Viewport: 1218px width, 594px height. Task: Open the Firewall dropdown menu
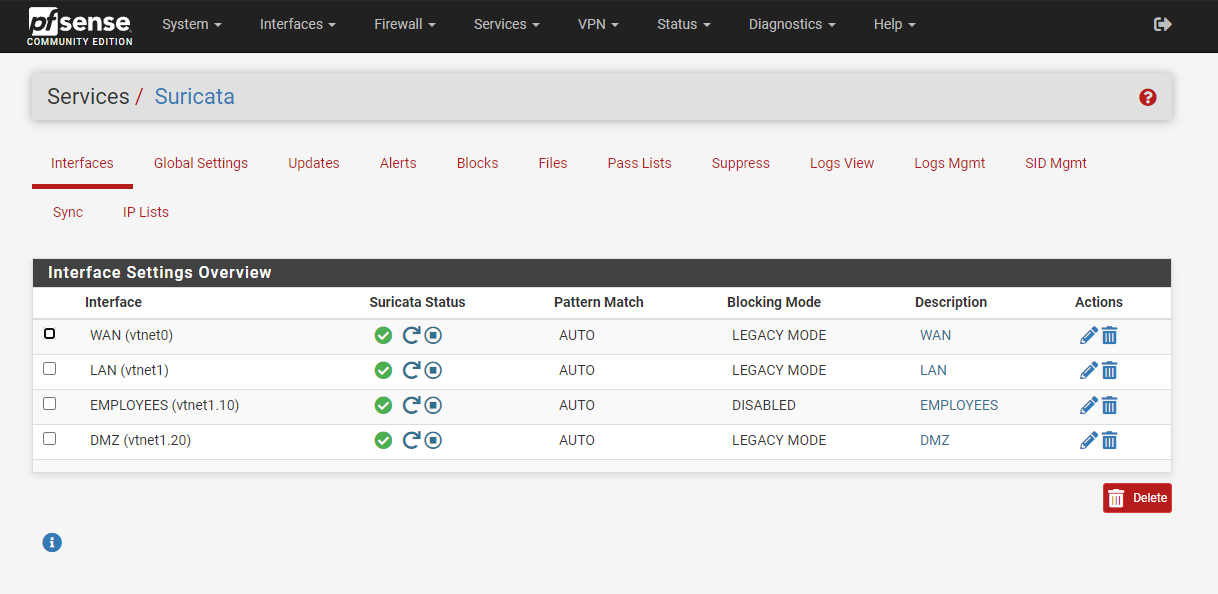(404, 24)
